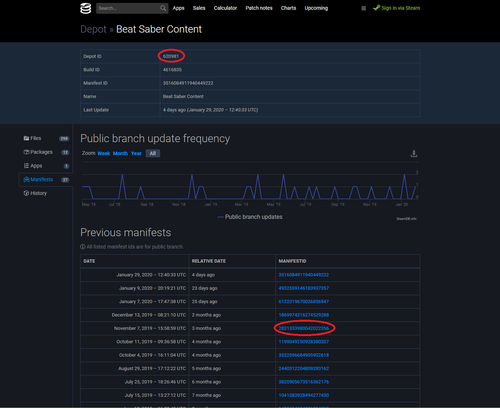This screenshot has height=408, width=500.
Task: Open manifest 4932559146183937357
Action: tap(304, 288)
